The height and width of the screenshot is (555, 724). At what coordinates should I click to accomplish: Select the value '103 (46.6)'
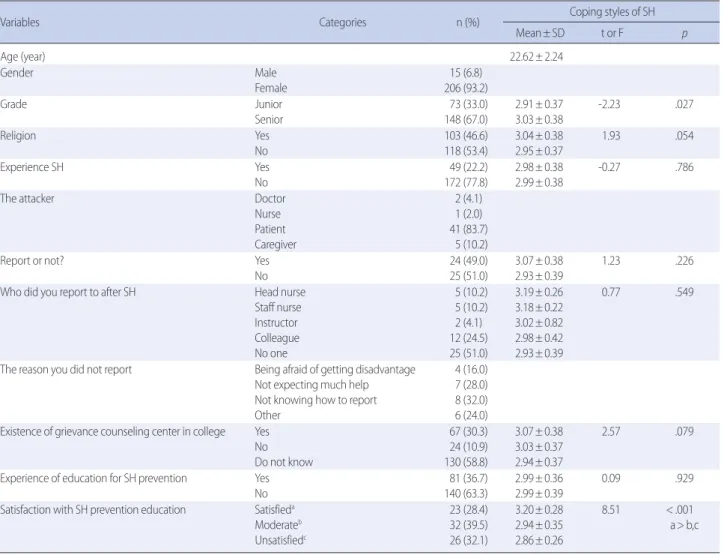click(466, 136)
